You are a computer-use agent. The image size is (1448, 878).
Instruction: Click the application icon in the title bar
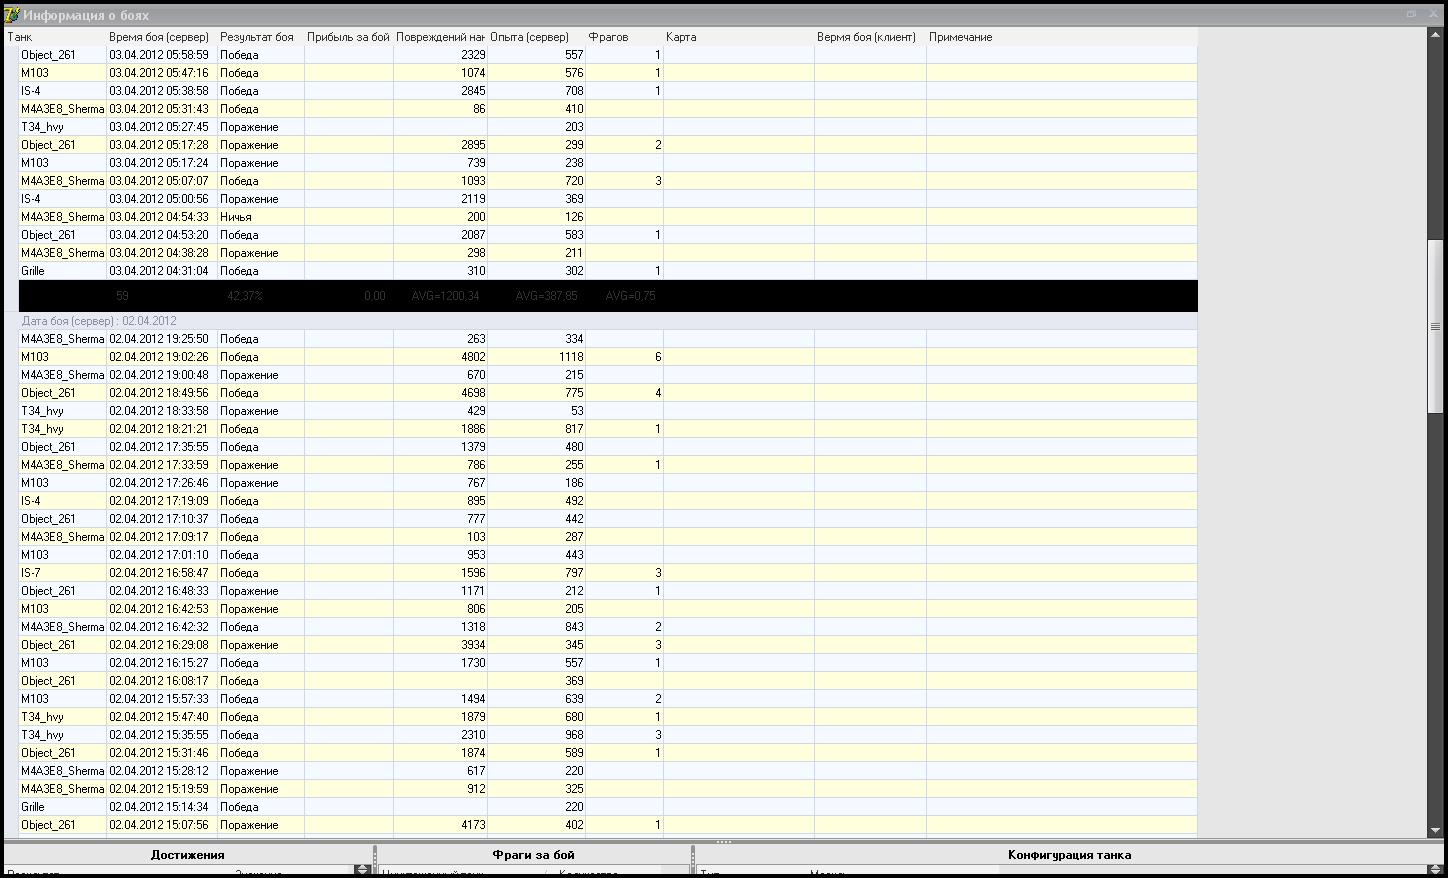12,15
